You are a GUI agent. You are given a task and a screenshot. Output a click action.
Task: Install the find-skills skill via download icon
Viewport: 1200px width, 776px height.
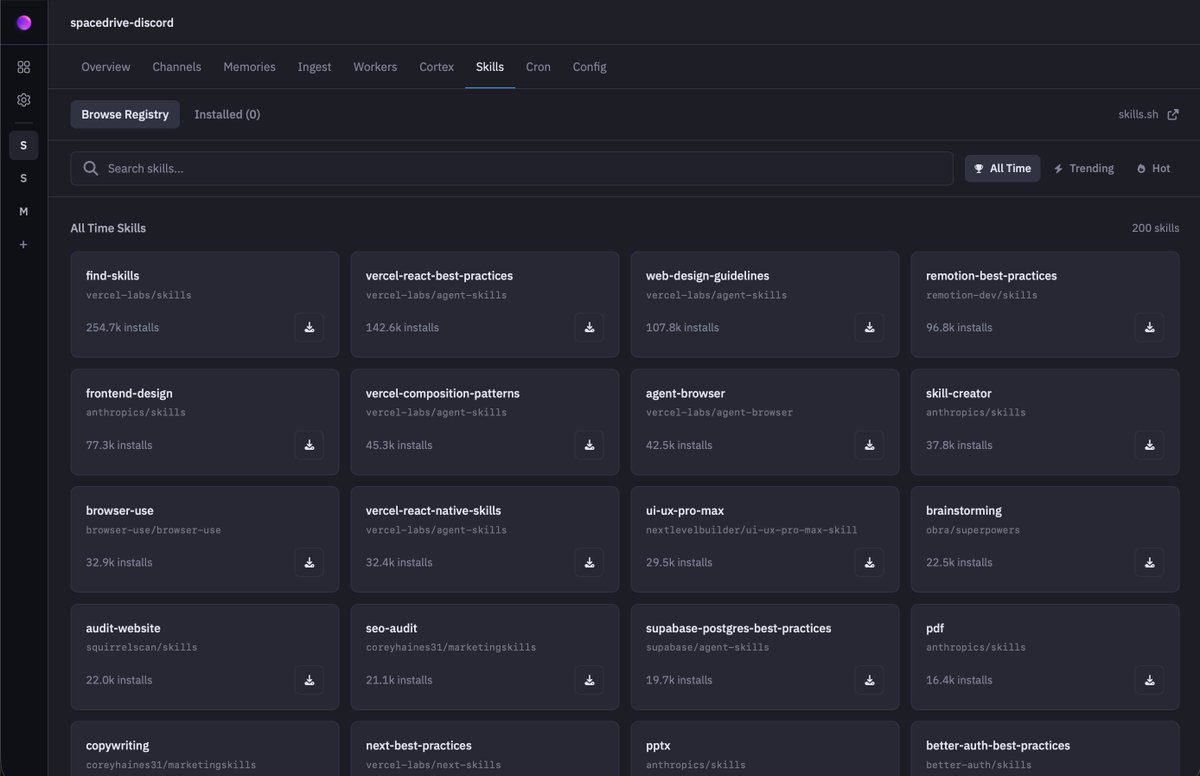(x=309, y=327)
